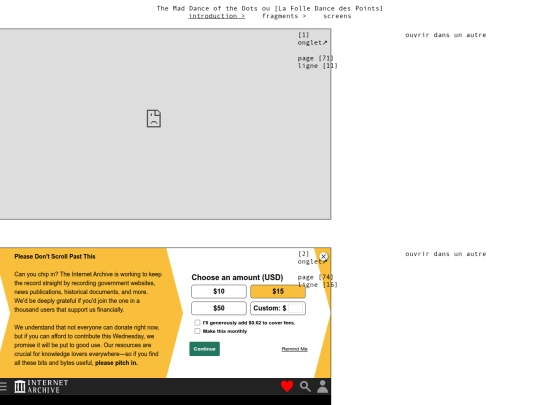Focus the Custom dollar amount field
Viewport: 540px width, 405px height.
coord(295,308)
